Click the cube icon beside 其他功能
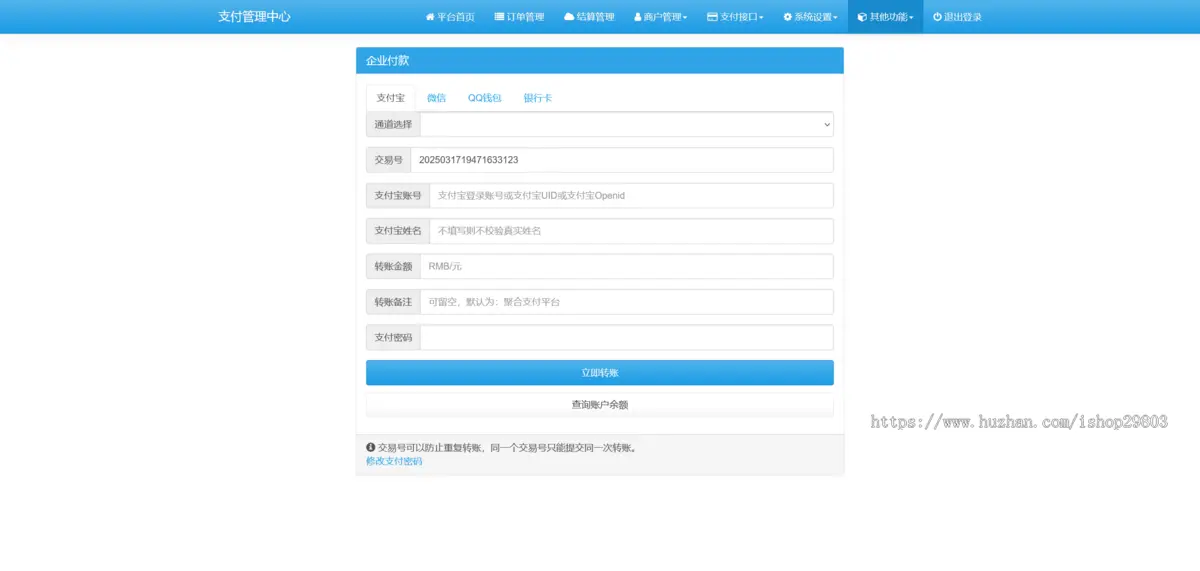Viewport: 1200px width, 571px height. (862, 17)
